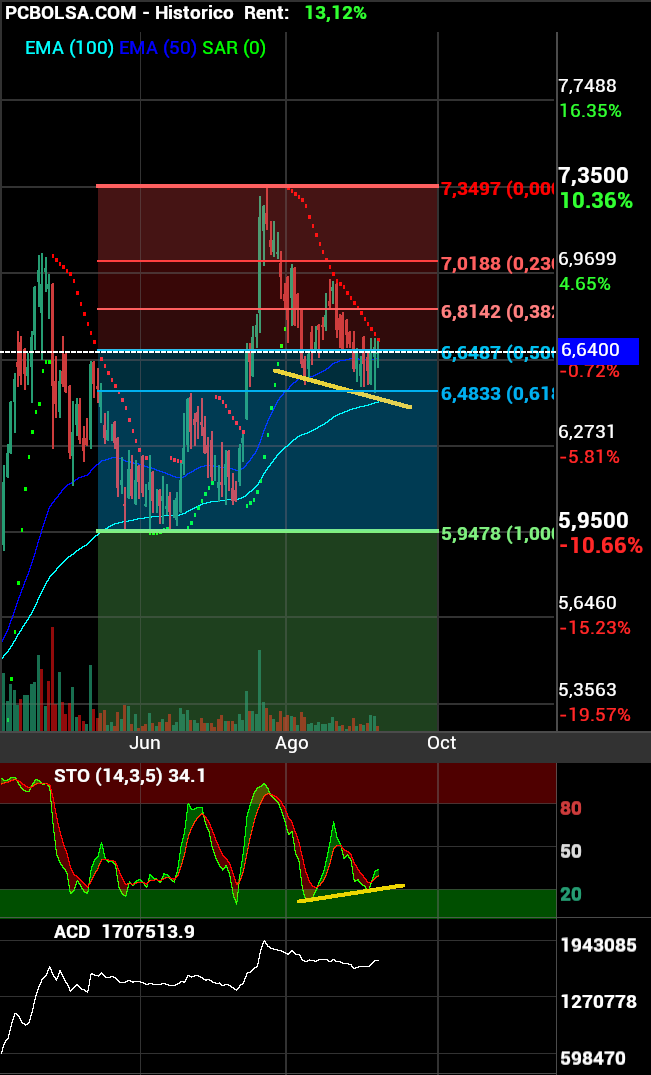The image size is (651, 1075).
Task: Click the 7,3500 price axis label
Action: tap(593, 176)
